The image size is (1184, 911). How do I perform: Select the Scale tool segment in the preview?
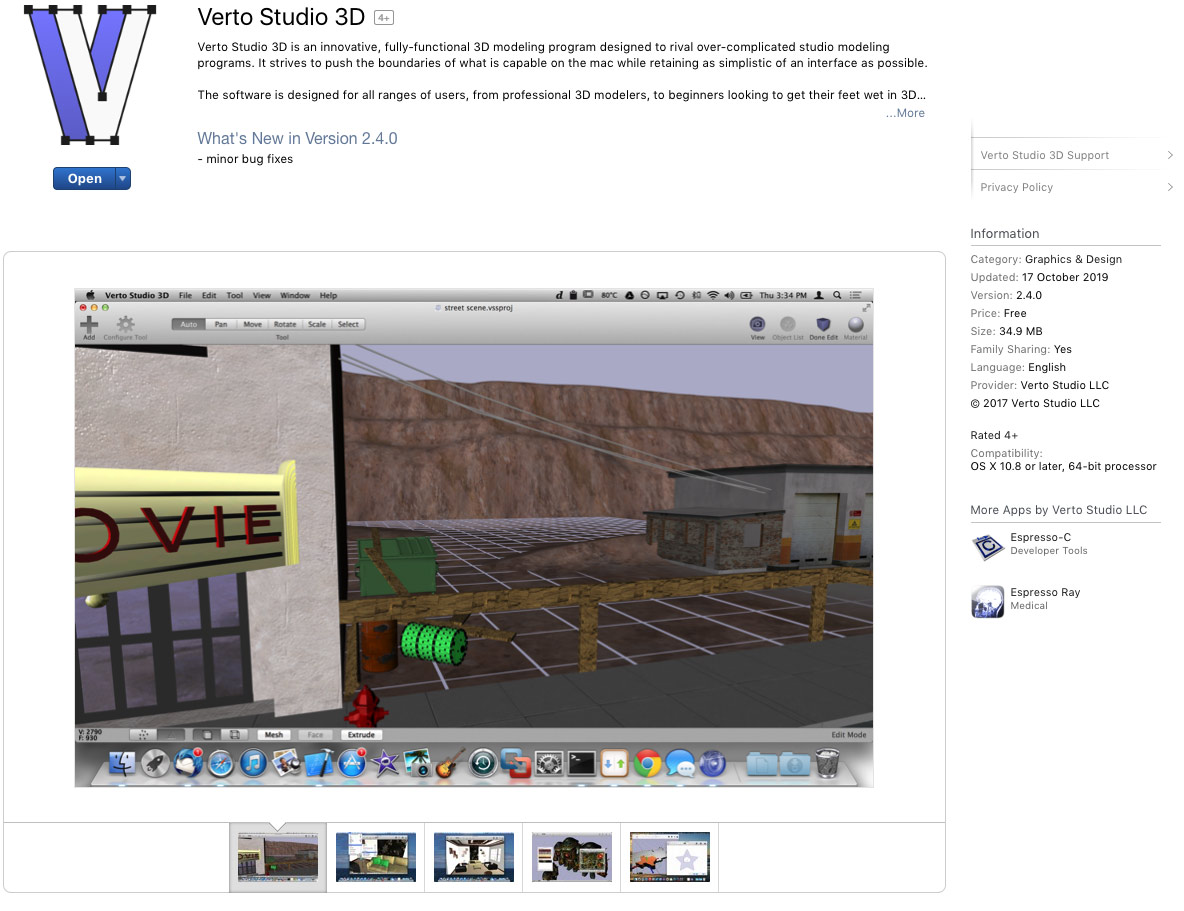point(317,324)
